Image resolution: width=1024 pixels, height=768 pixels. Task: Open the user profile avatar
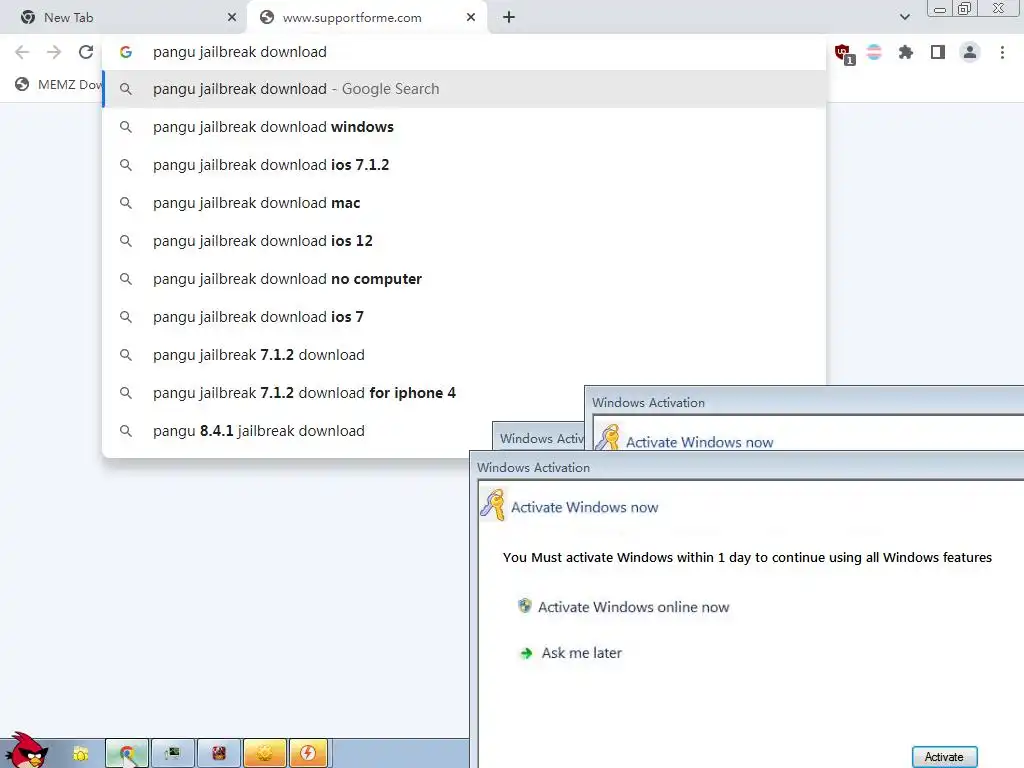[970, 52]
